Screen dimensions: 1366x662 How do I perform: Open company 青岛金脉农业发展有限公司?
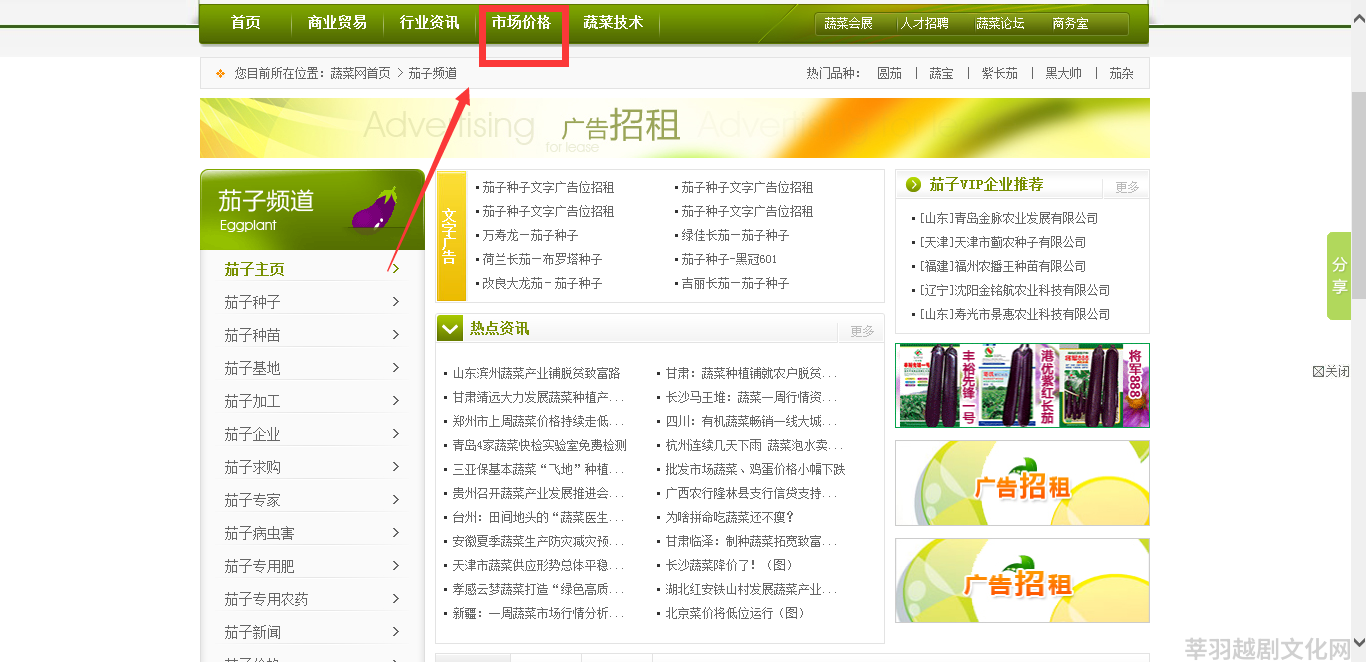coord(1008,218)
